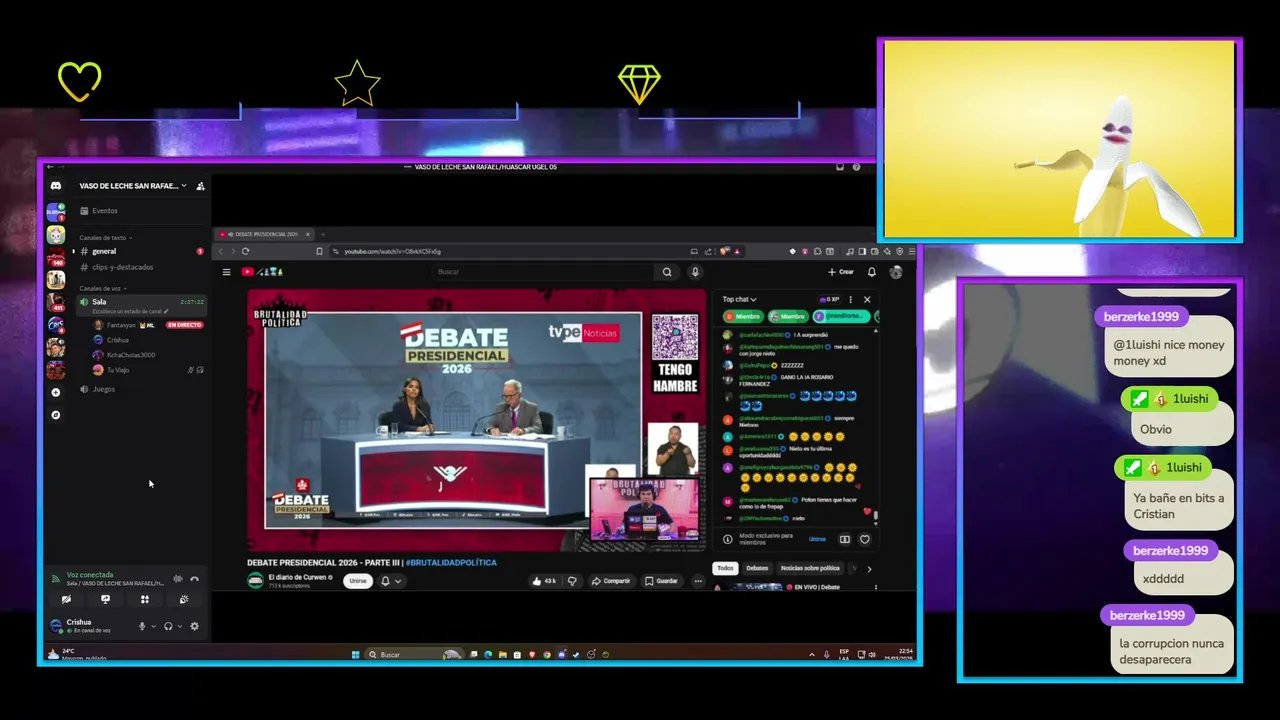Click the share screen icon in voice panel
The height and width of the screenshot is (720, 1280).
[105, 599]
